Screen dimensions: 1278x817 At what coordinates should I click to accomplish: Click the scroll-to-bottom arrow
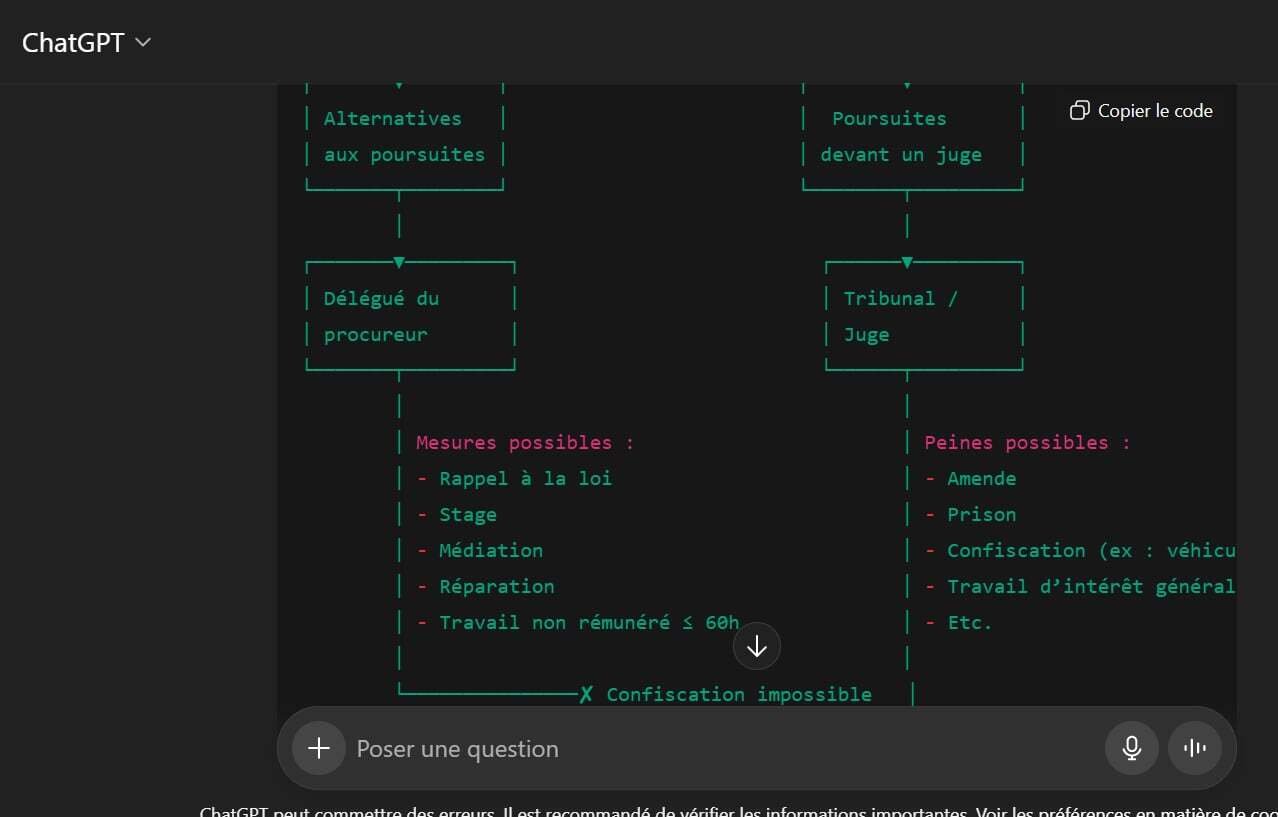756,647
